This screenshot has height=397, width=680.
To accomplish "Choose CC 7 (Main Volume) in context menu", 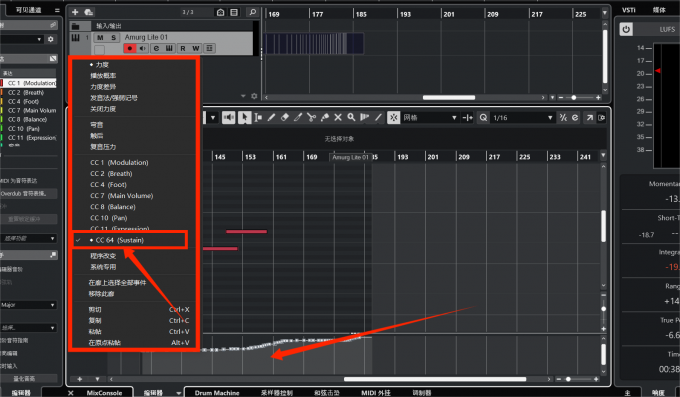I will pyautogui.click(x=121, y=196).
